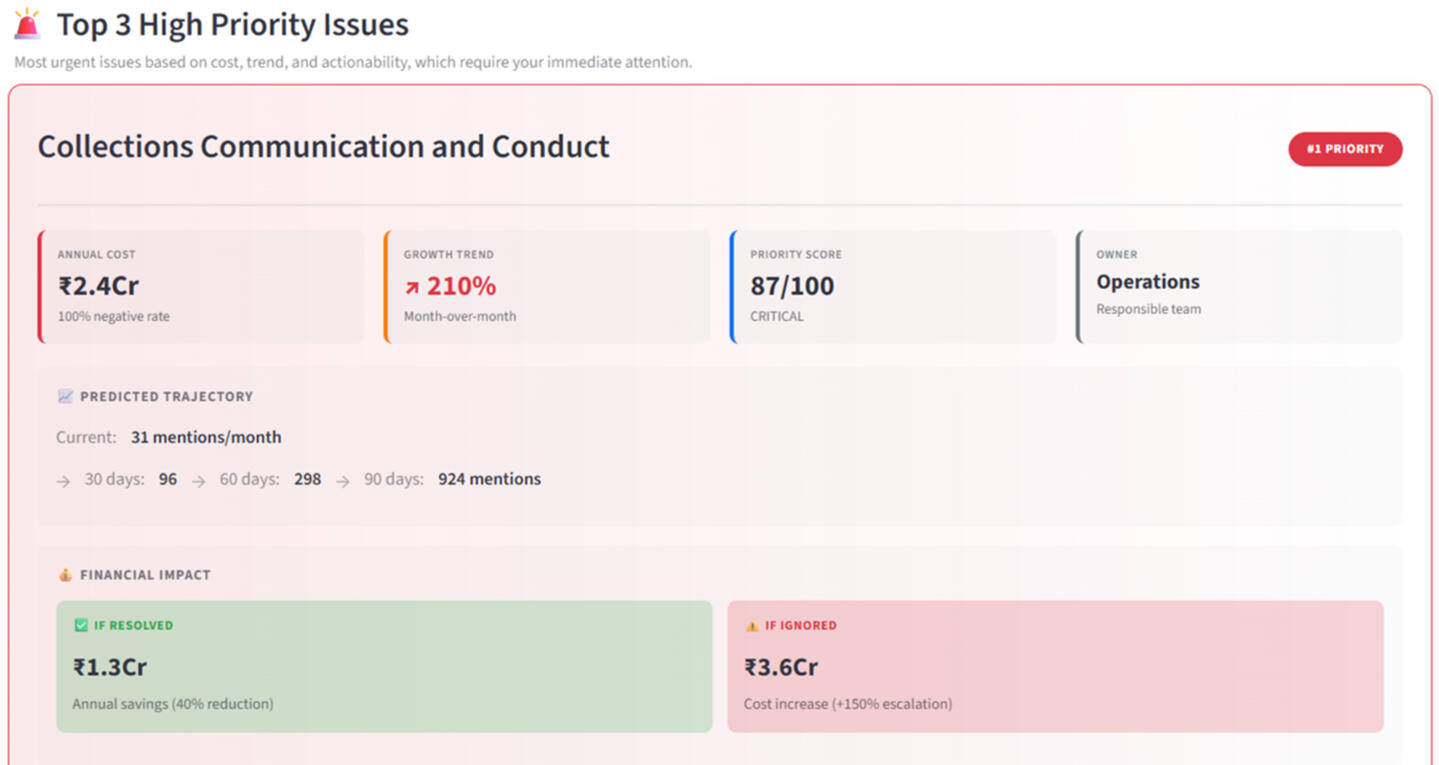Click the 31 mentions/month current value
The height and width of the screenshot is (765, 1439).
(206, 437)
